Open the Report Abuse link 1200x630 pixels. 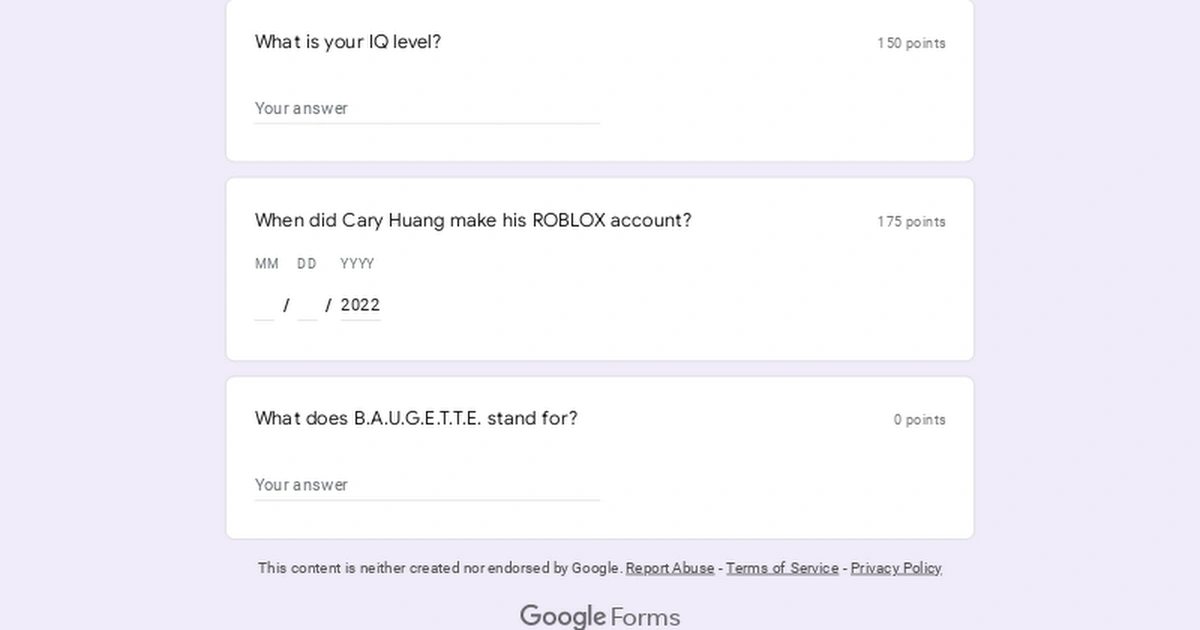(x=670, y=568)
